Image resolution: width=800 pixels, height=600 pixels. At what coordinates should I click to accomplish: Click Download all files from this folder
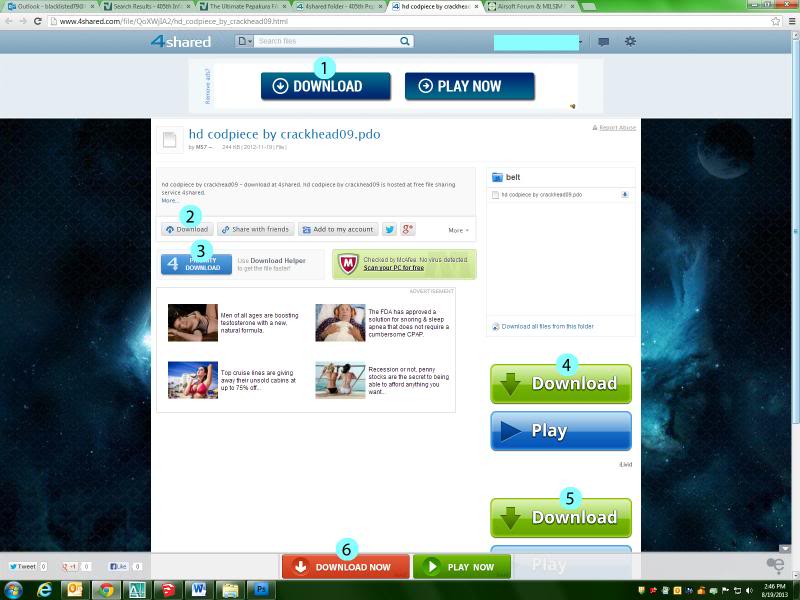click(547, 327)
